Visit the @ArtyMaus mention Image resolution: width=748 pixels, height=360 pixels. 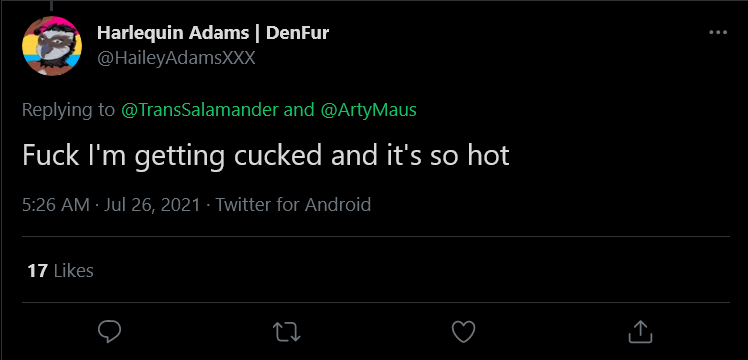[369, 110]
